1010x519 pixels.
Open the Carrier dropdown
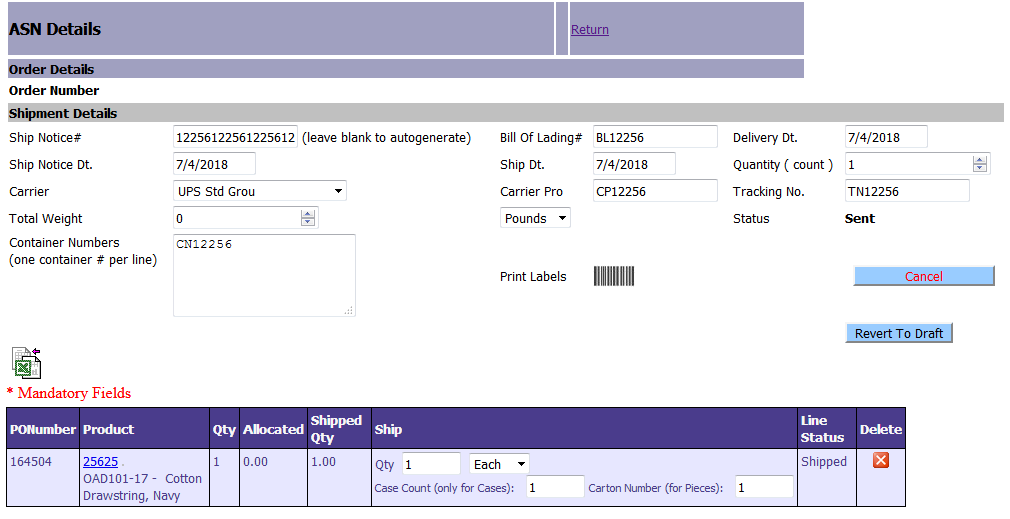pyautogui.click(x=260, y=191)
